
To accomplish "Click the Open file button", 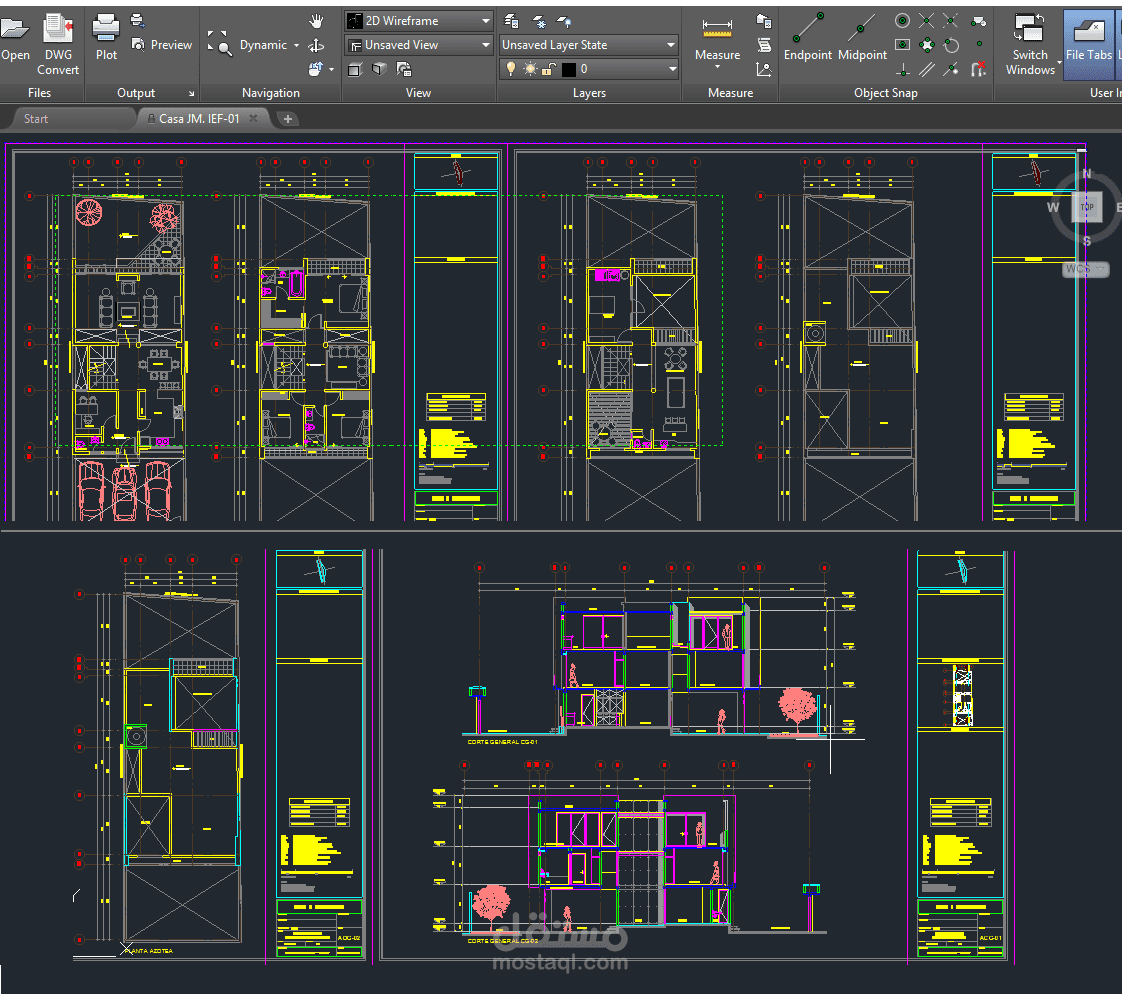I will pos(15,39).
